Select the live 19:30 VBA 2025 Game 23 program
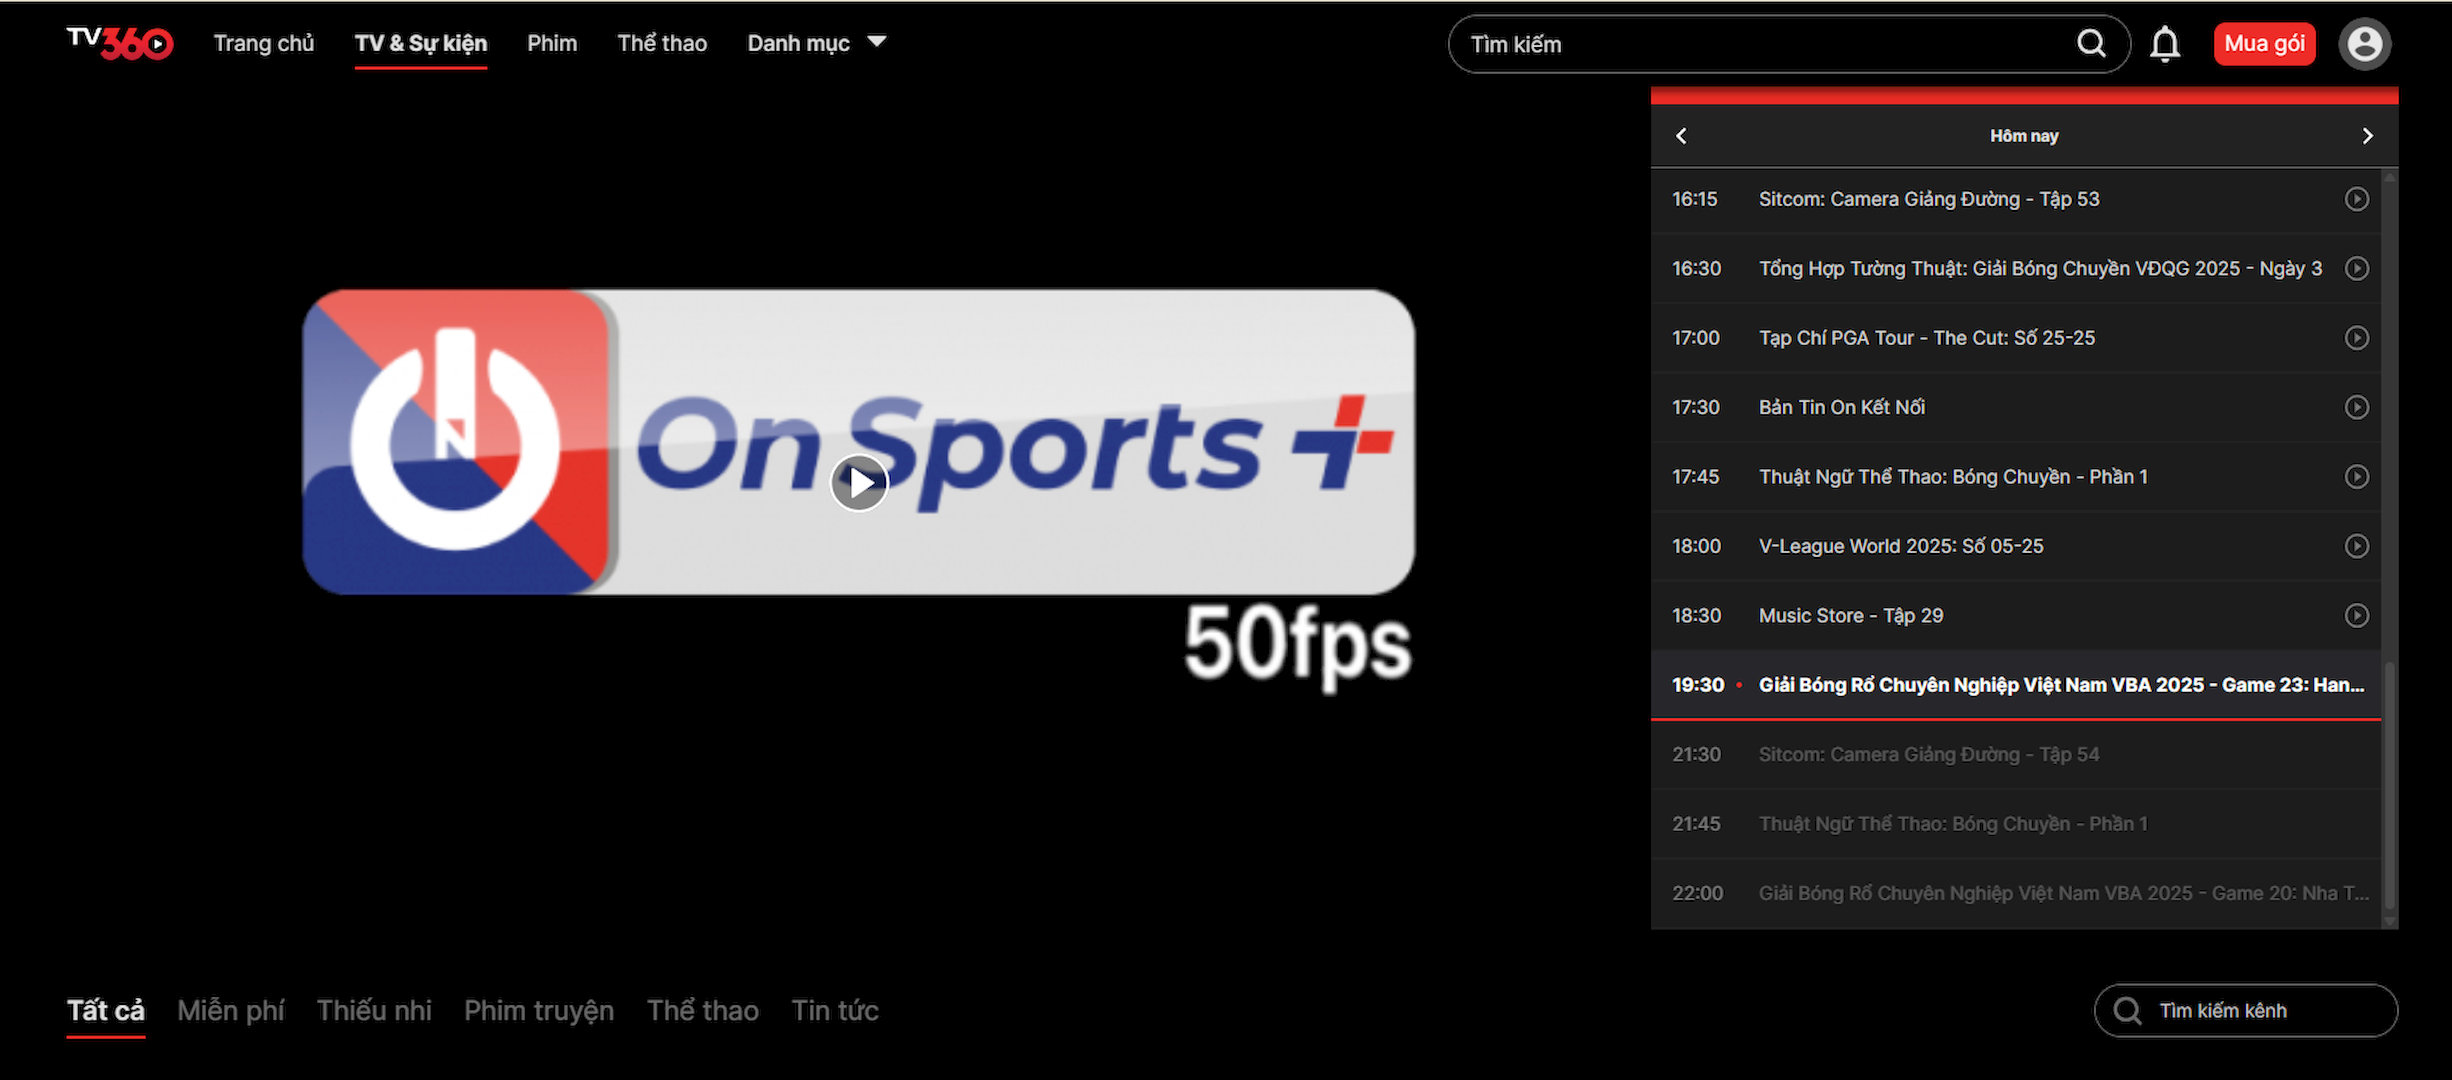The height and width of the screenshot is (1080, 2452). (x=2016, y=685)
